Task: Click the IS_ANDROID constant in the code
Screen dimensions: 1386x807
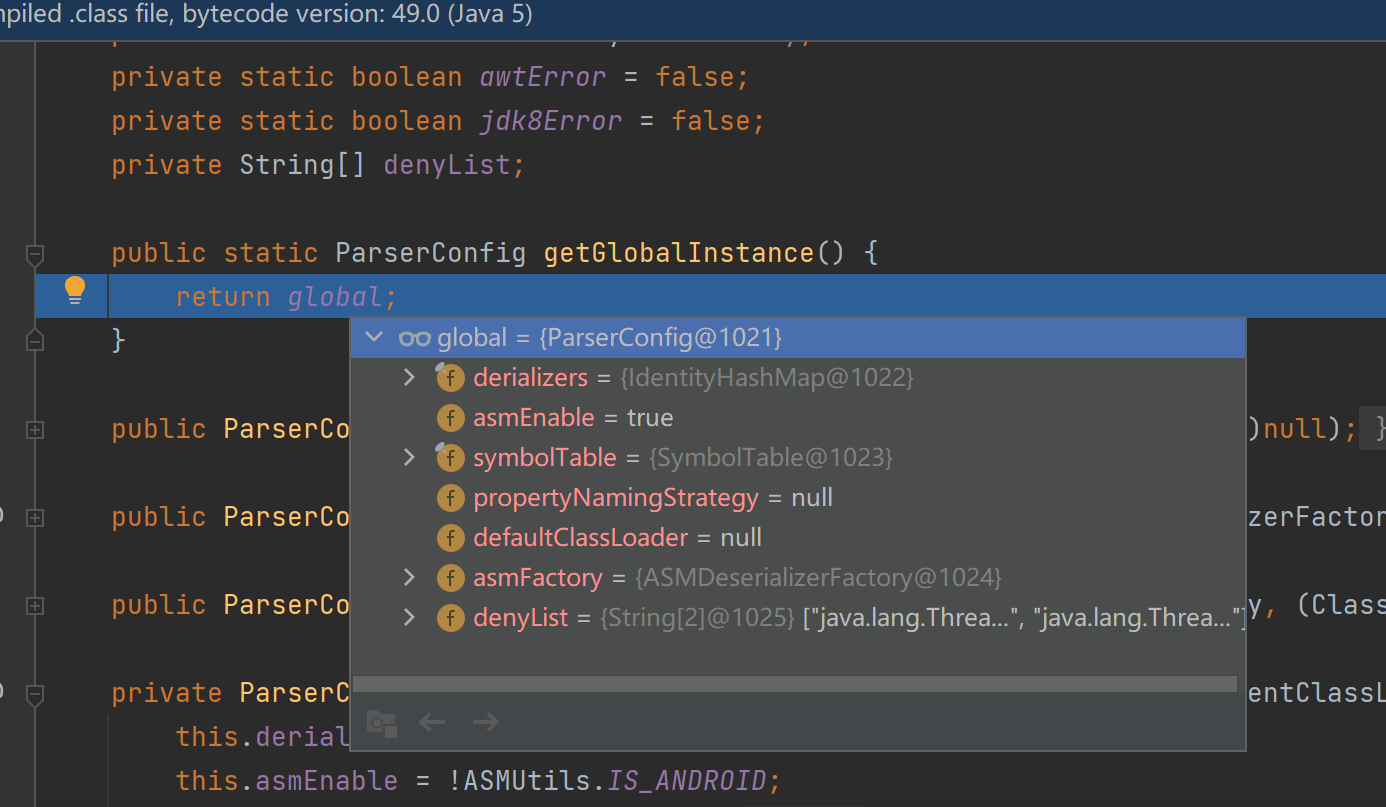Action: tap(687, 781)
